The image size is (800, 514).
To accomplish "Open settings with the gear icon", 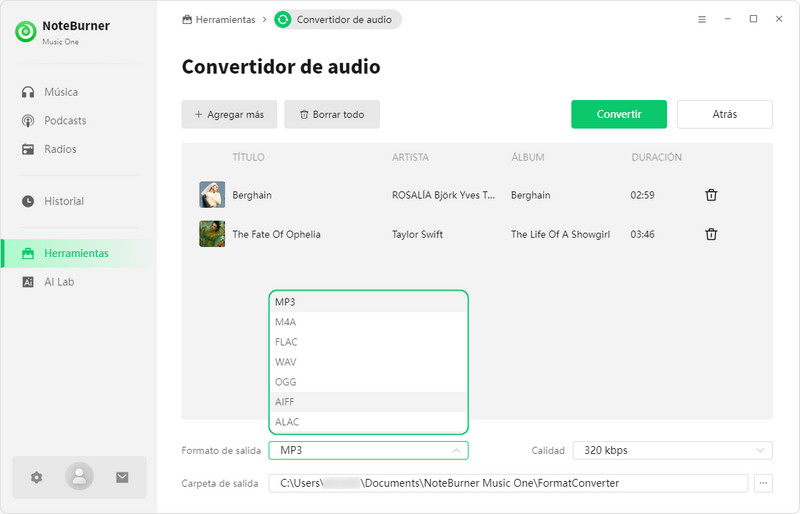I will tap(36, 477).
